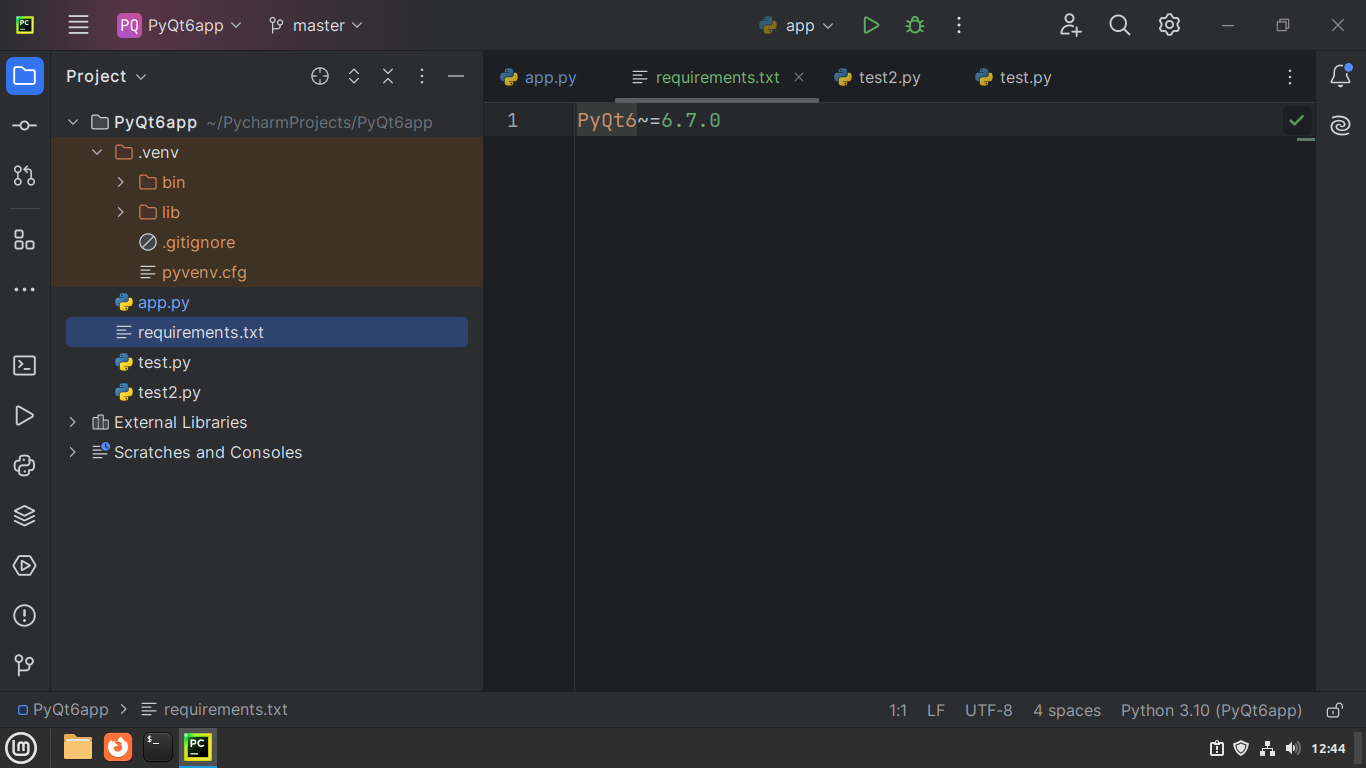Open the Commit tool window
The height and width of the screenshot is (768, 1366).
[25, 126]
